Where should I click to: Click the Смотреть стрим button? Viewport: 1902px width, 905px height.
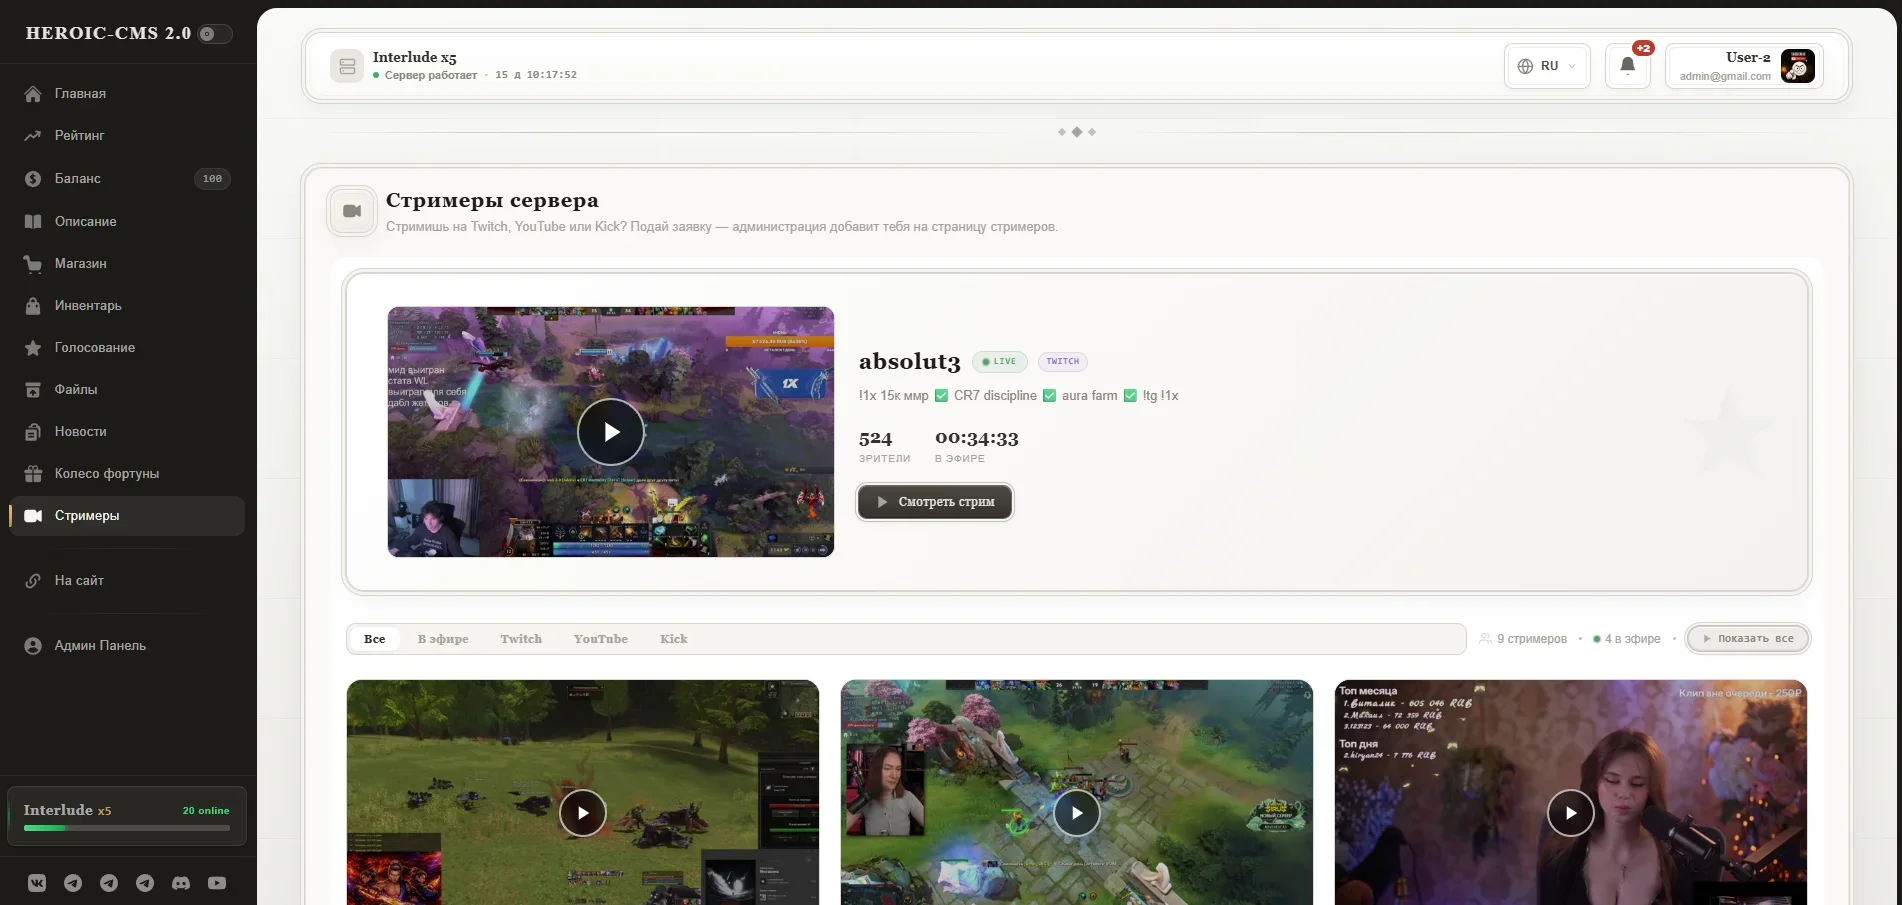tap(935, 502)
